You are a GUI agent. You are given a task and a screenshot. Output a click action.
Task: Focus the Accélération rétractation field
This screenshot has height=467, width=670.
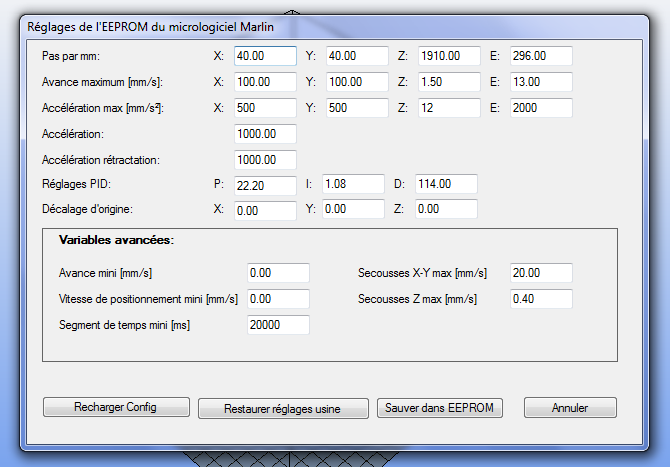click(x=265, y=160)
